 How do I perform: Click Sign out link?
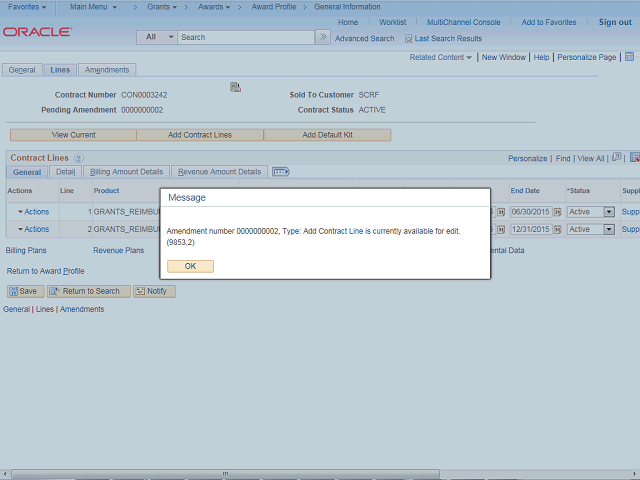tap(615, 22)
